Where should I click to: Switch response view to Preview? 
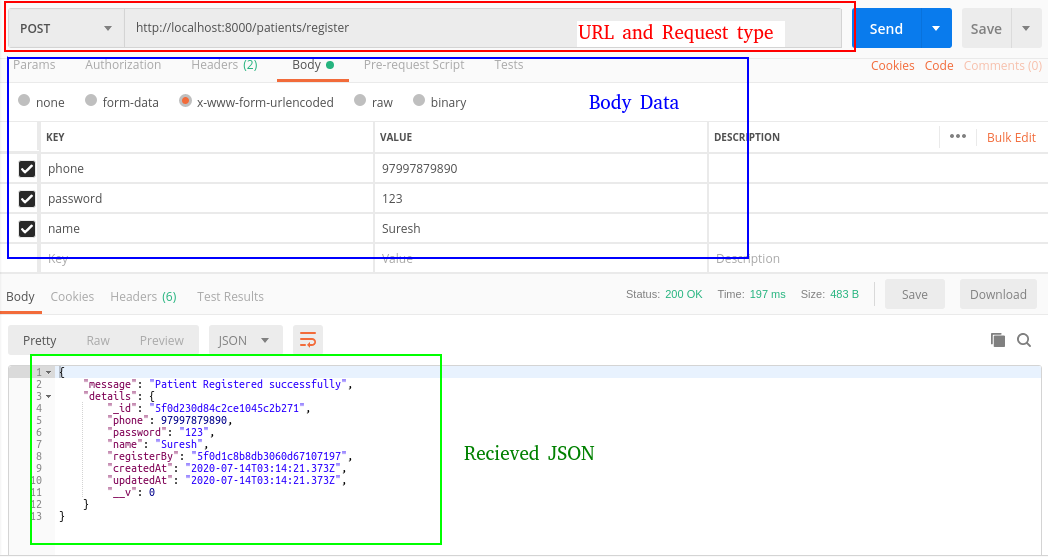pos(161,340)
